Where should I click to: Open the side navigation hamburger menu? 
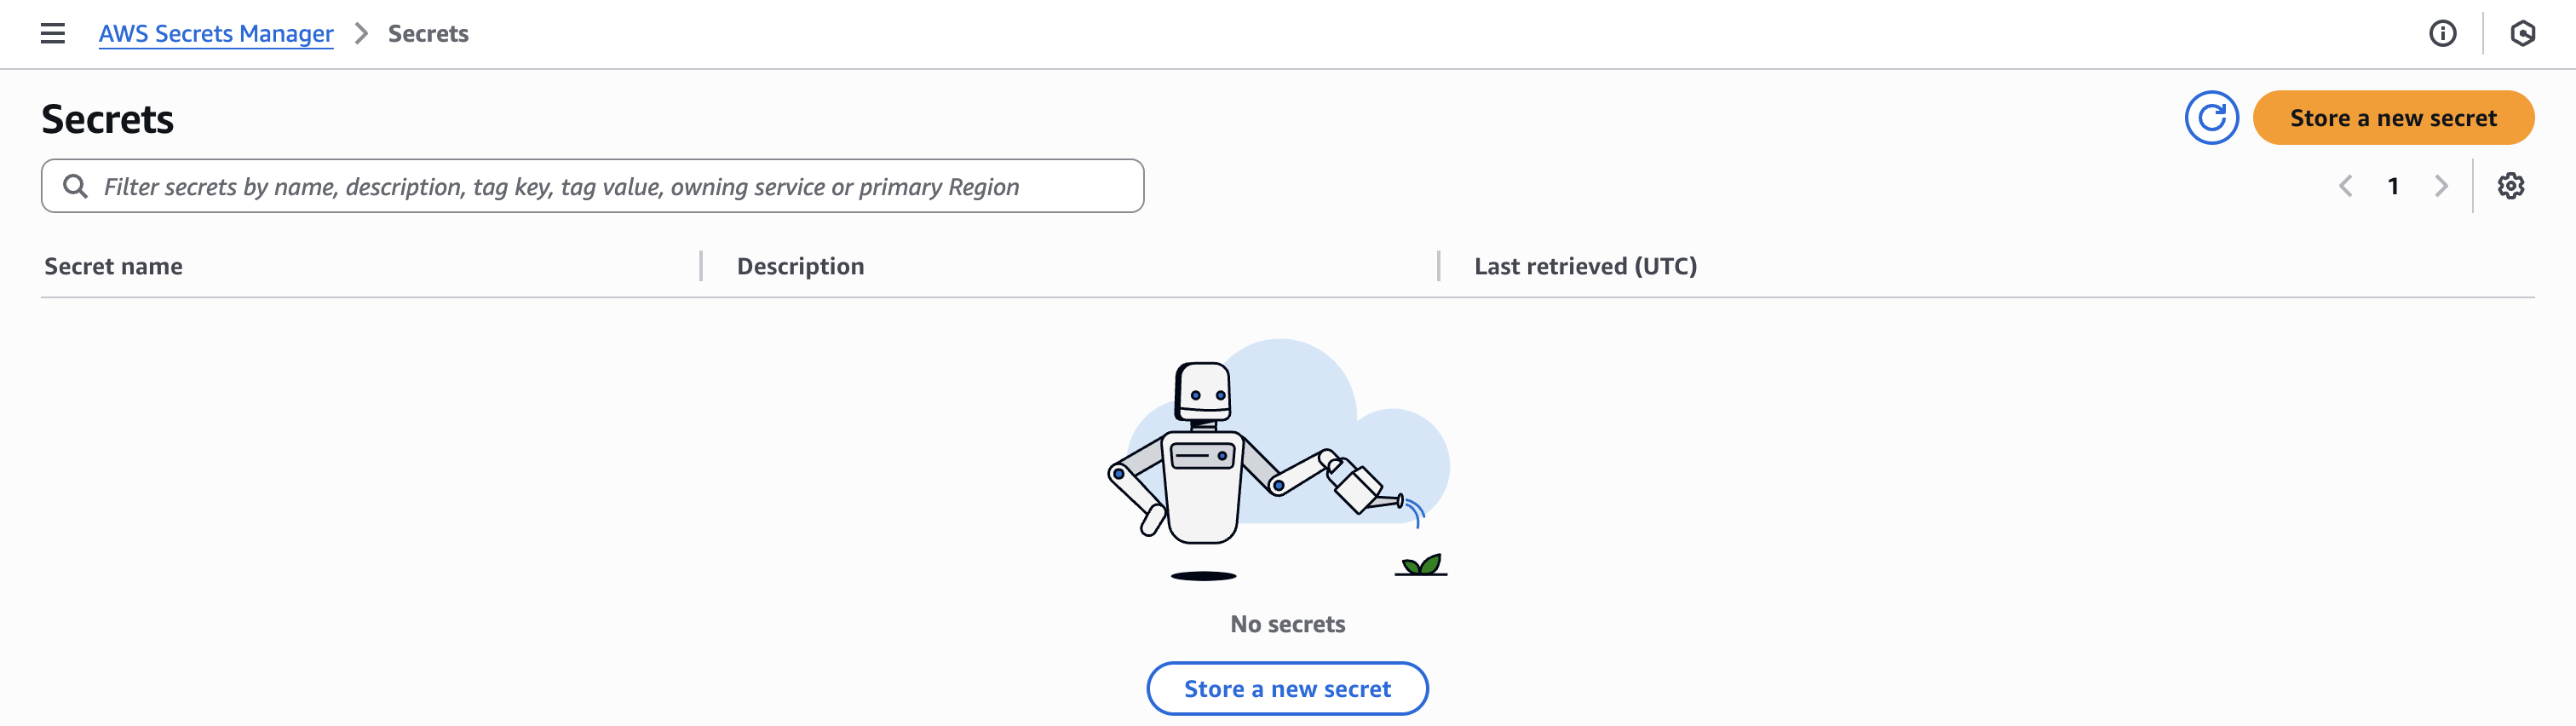[53, 34]
